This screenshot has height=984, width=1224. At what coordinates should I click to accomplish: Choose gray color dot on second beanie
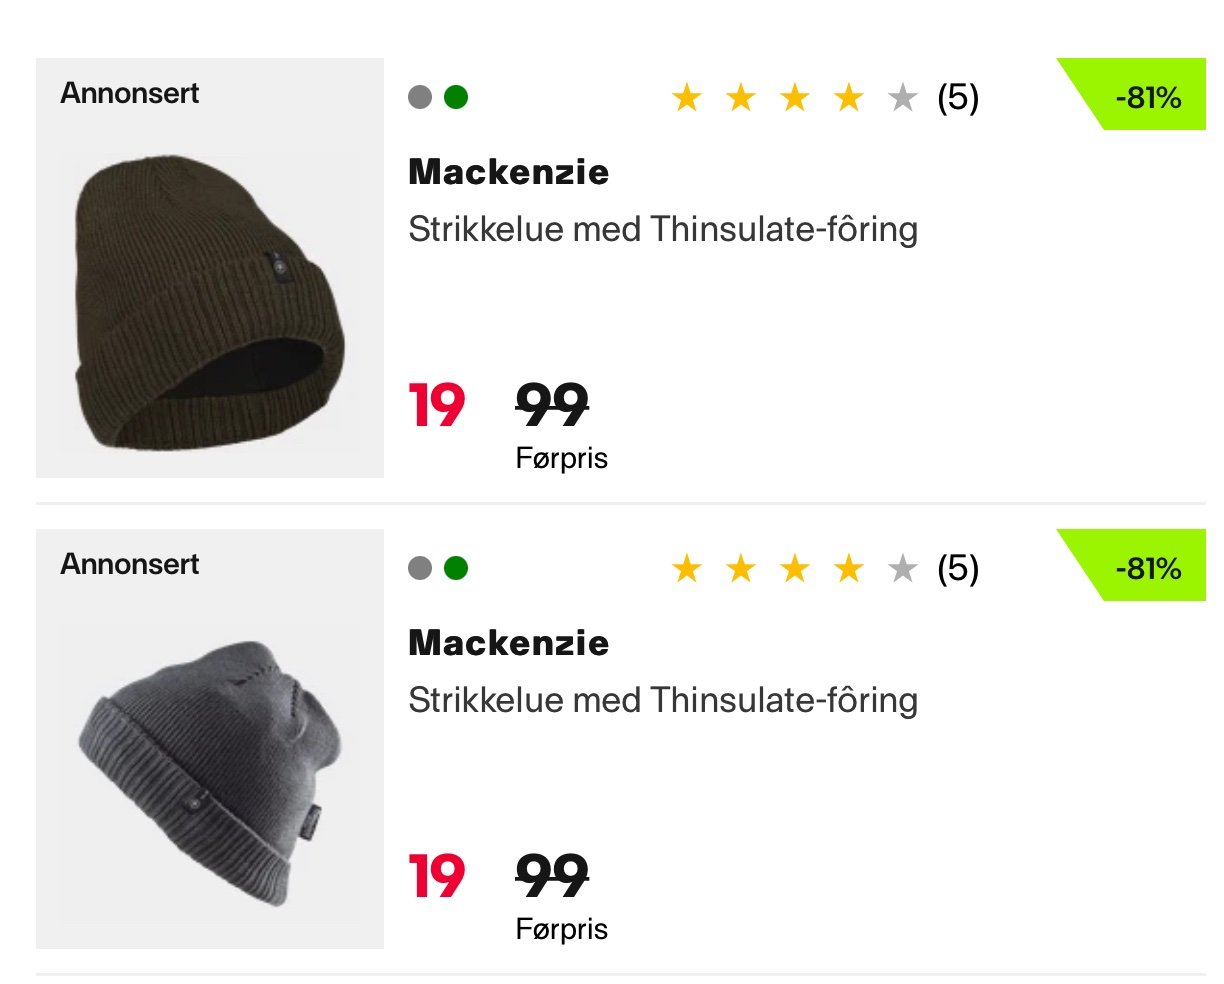point(420,568)
